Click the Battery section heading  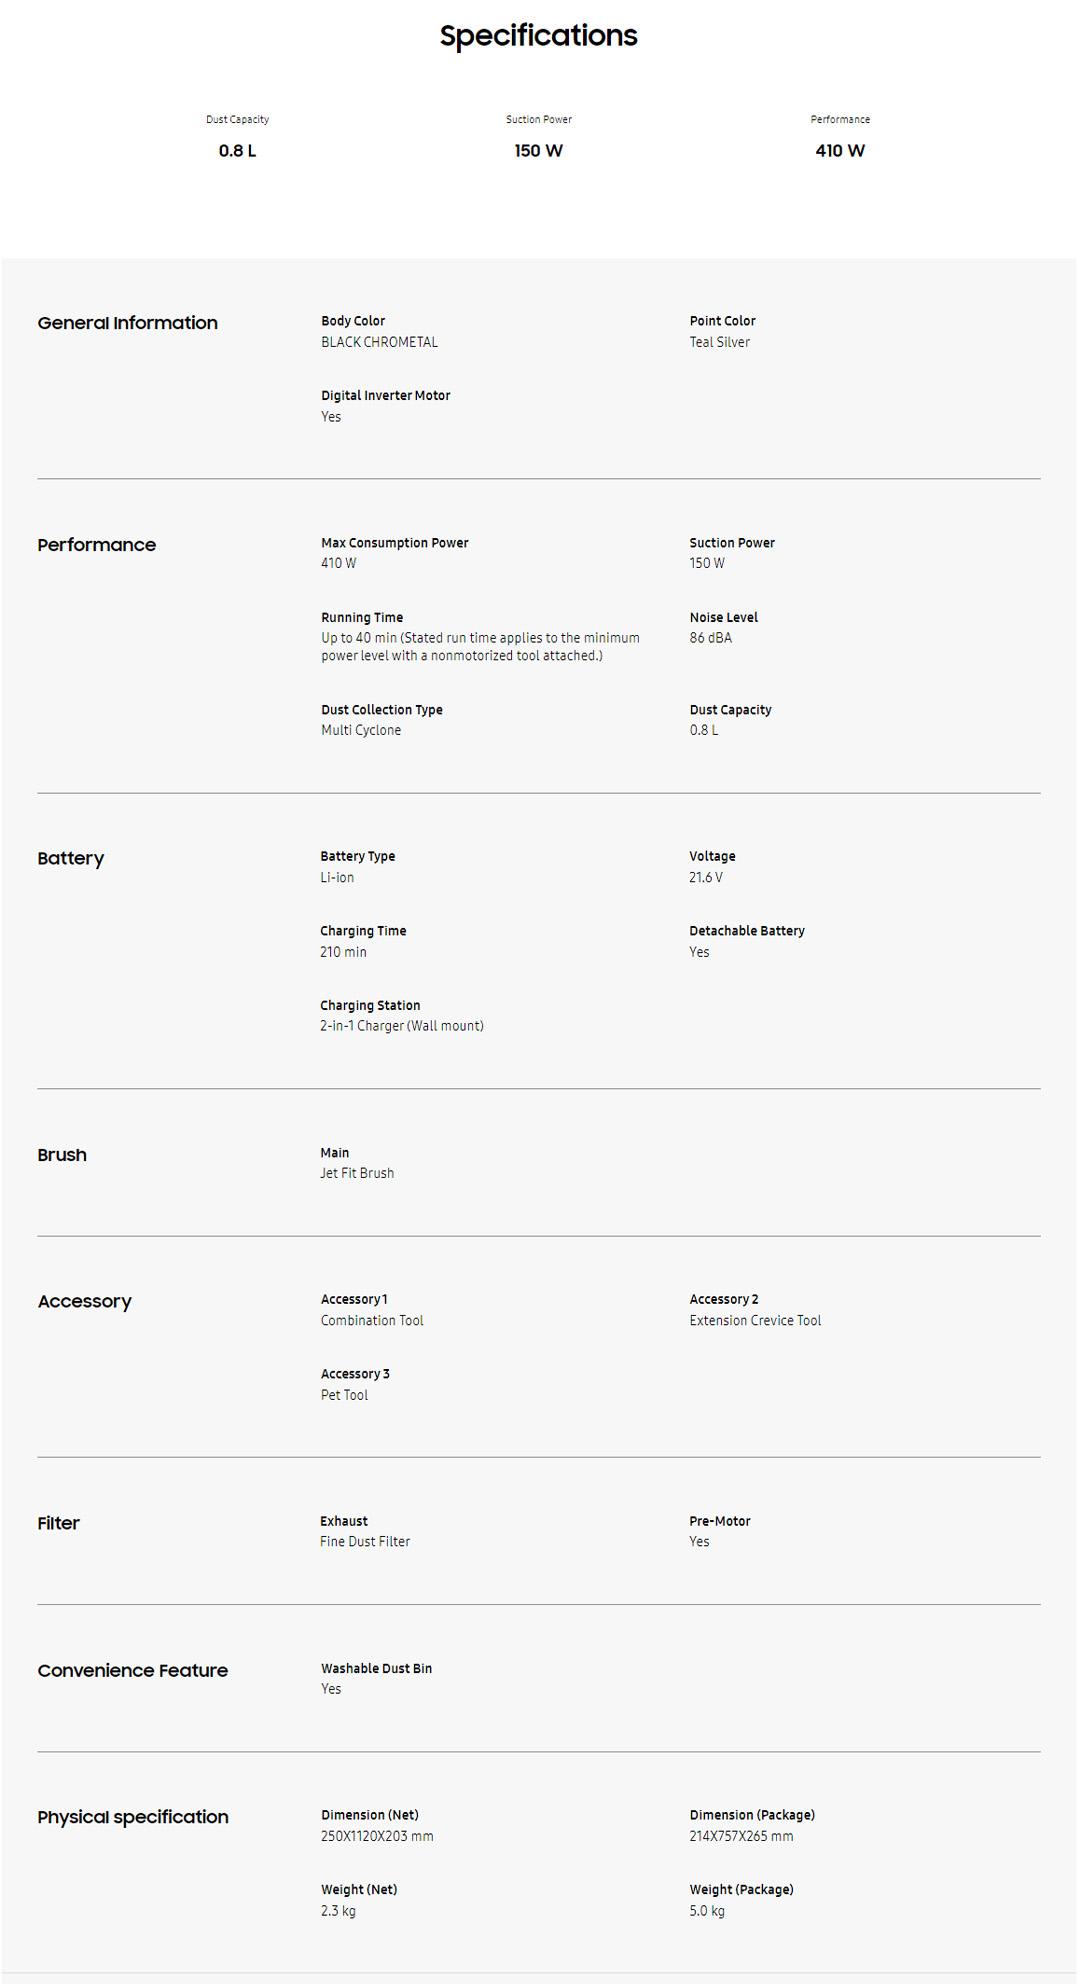(71, 858)
